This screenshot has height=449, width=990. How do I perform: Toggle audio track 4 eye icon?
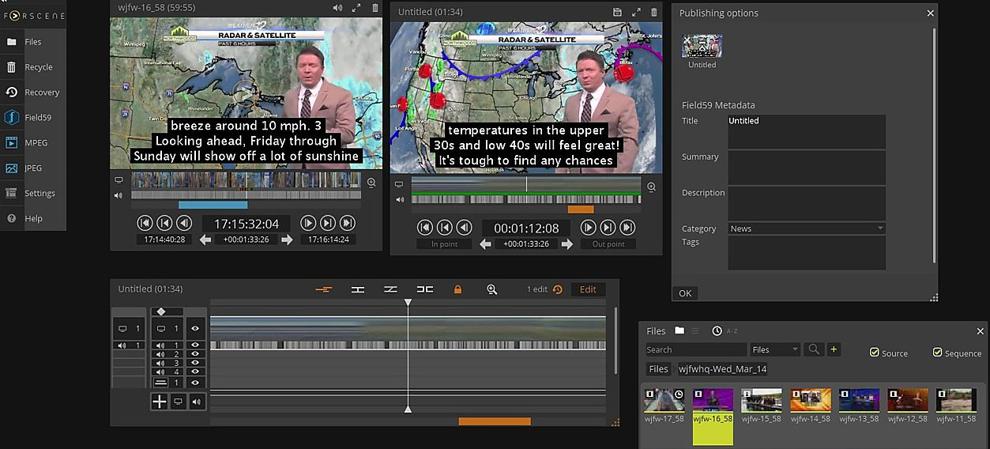click(x=196, y=372)
